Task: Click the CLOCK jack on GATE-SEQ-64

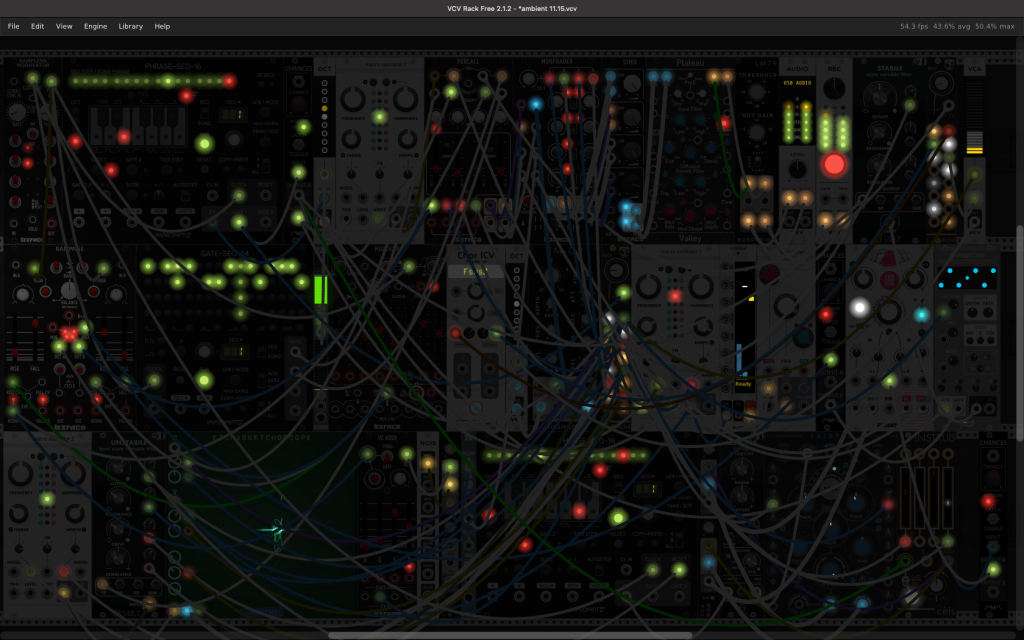Action: 154,380
